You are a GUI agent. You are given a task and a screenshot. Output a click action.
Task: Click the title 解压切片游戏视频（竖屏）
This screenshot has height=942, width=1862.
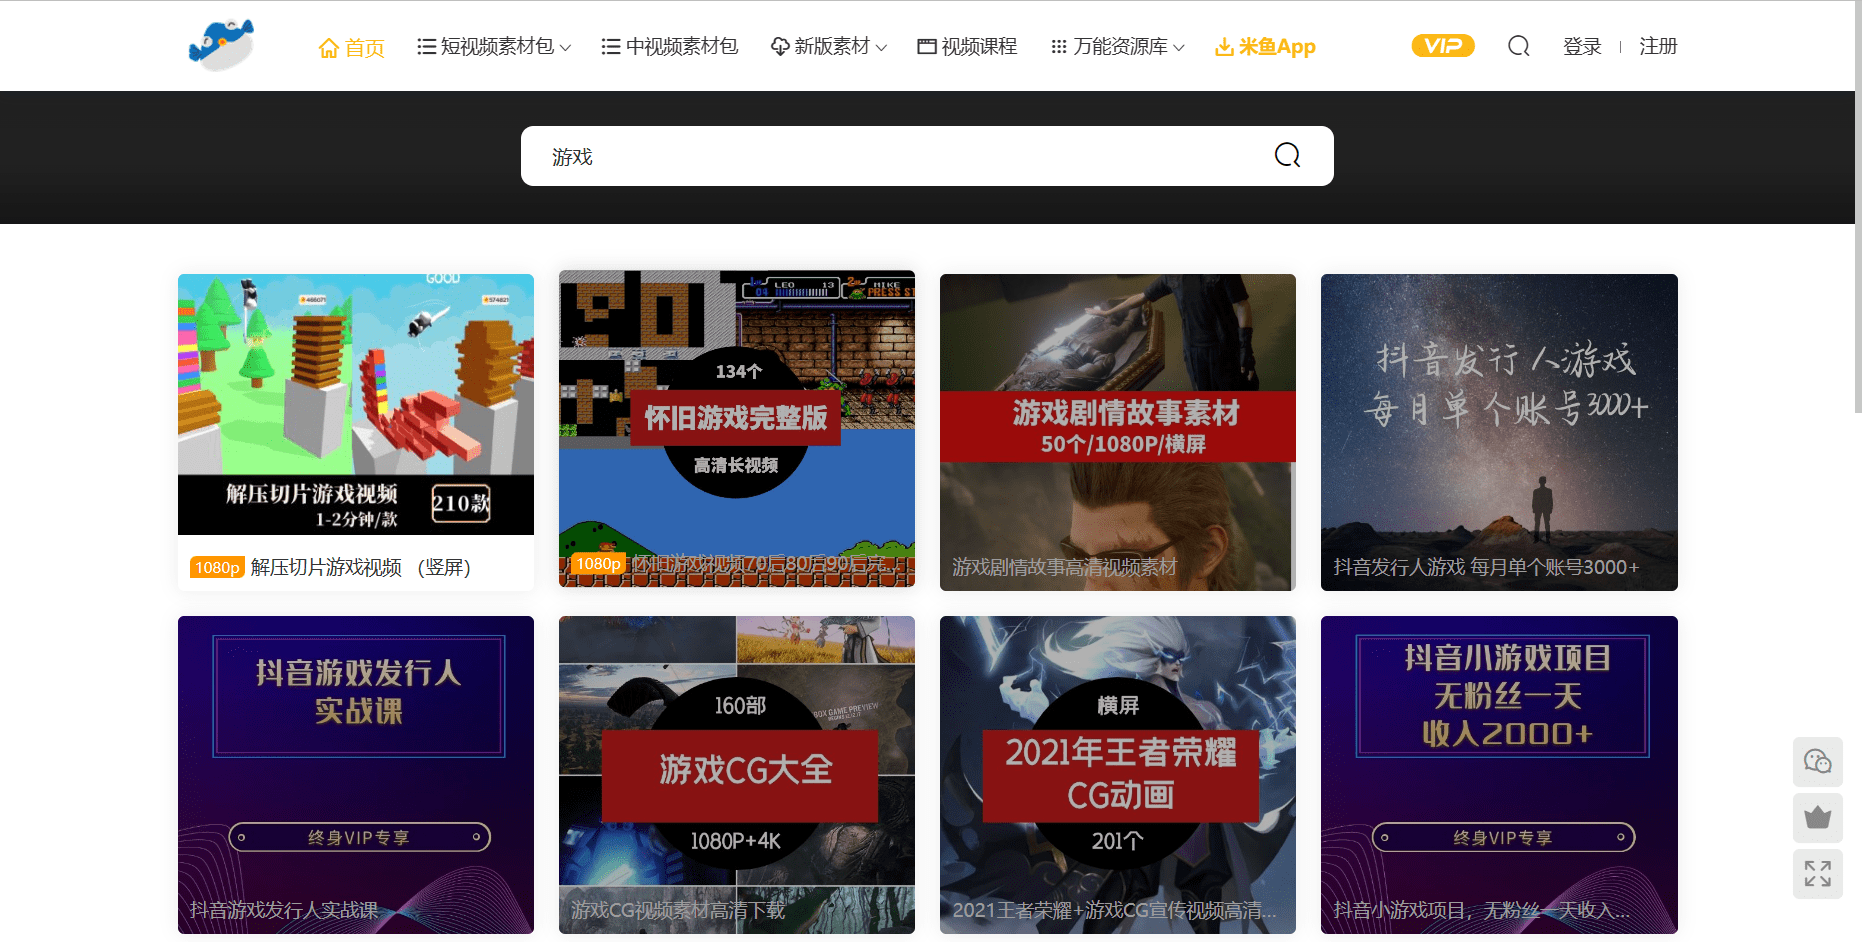pyautogui.click(x=360, y=567)
